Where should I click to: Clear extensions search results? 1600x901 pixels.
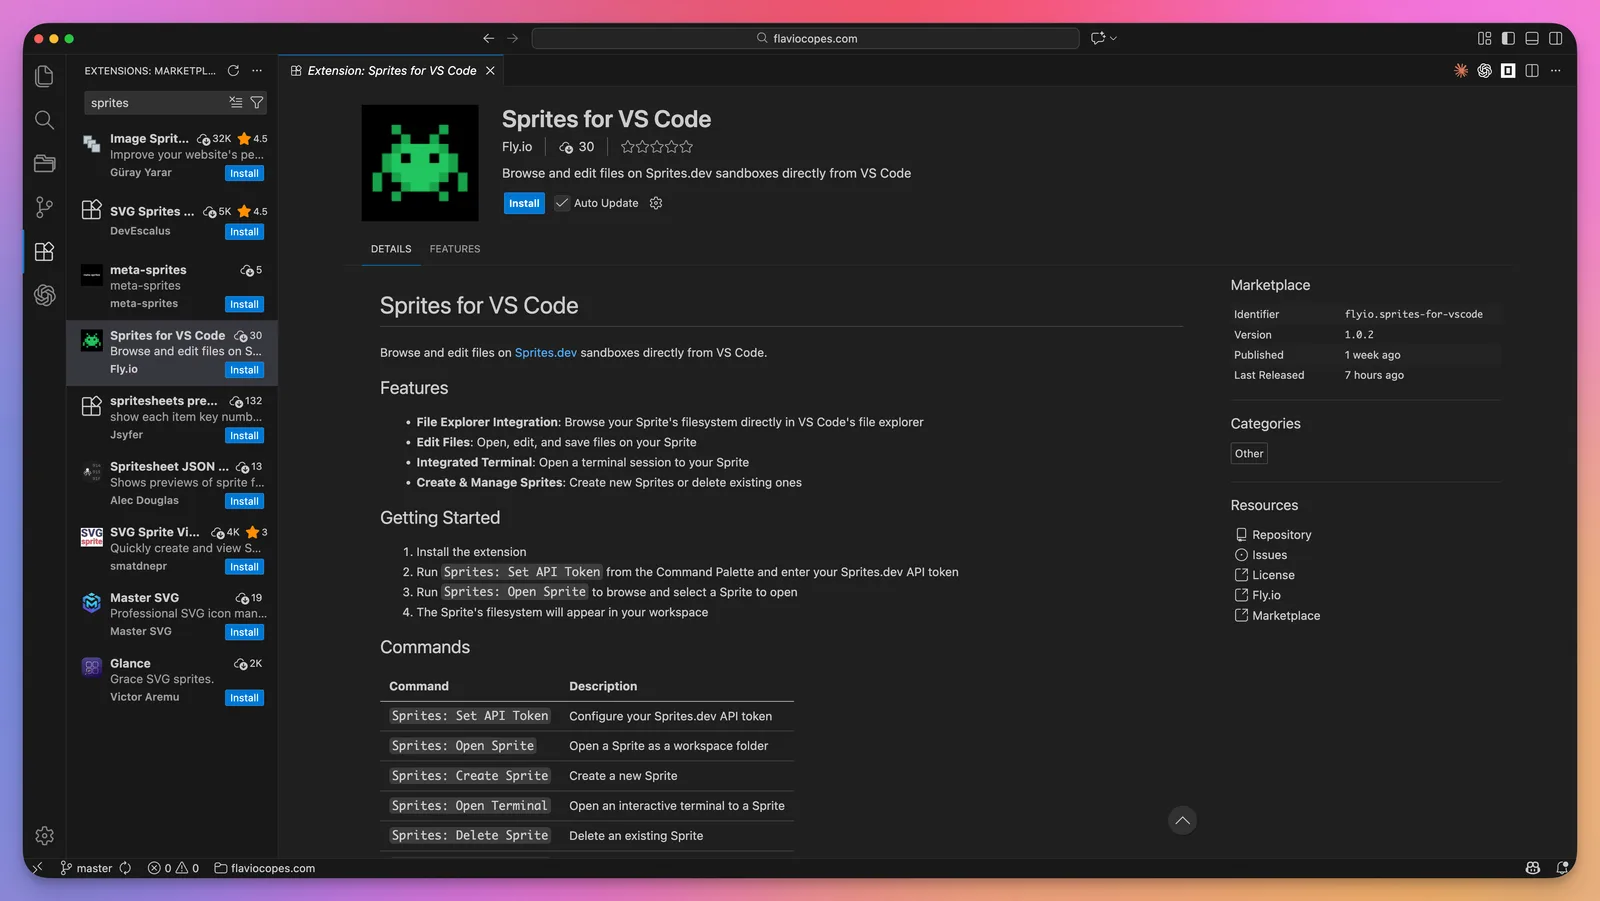[x=236, y=102]
